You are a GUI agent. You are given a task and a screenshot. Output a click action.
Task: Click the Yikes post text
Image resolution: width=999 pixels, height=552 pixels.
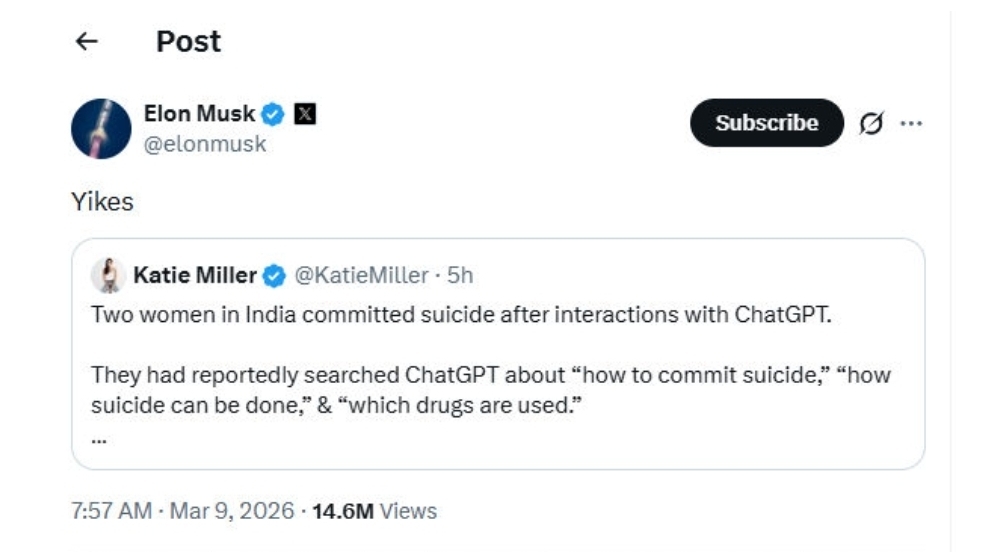[x=102, y=202]
